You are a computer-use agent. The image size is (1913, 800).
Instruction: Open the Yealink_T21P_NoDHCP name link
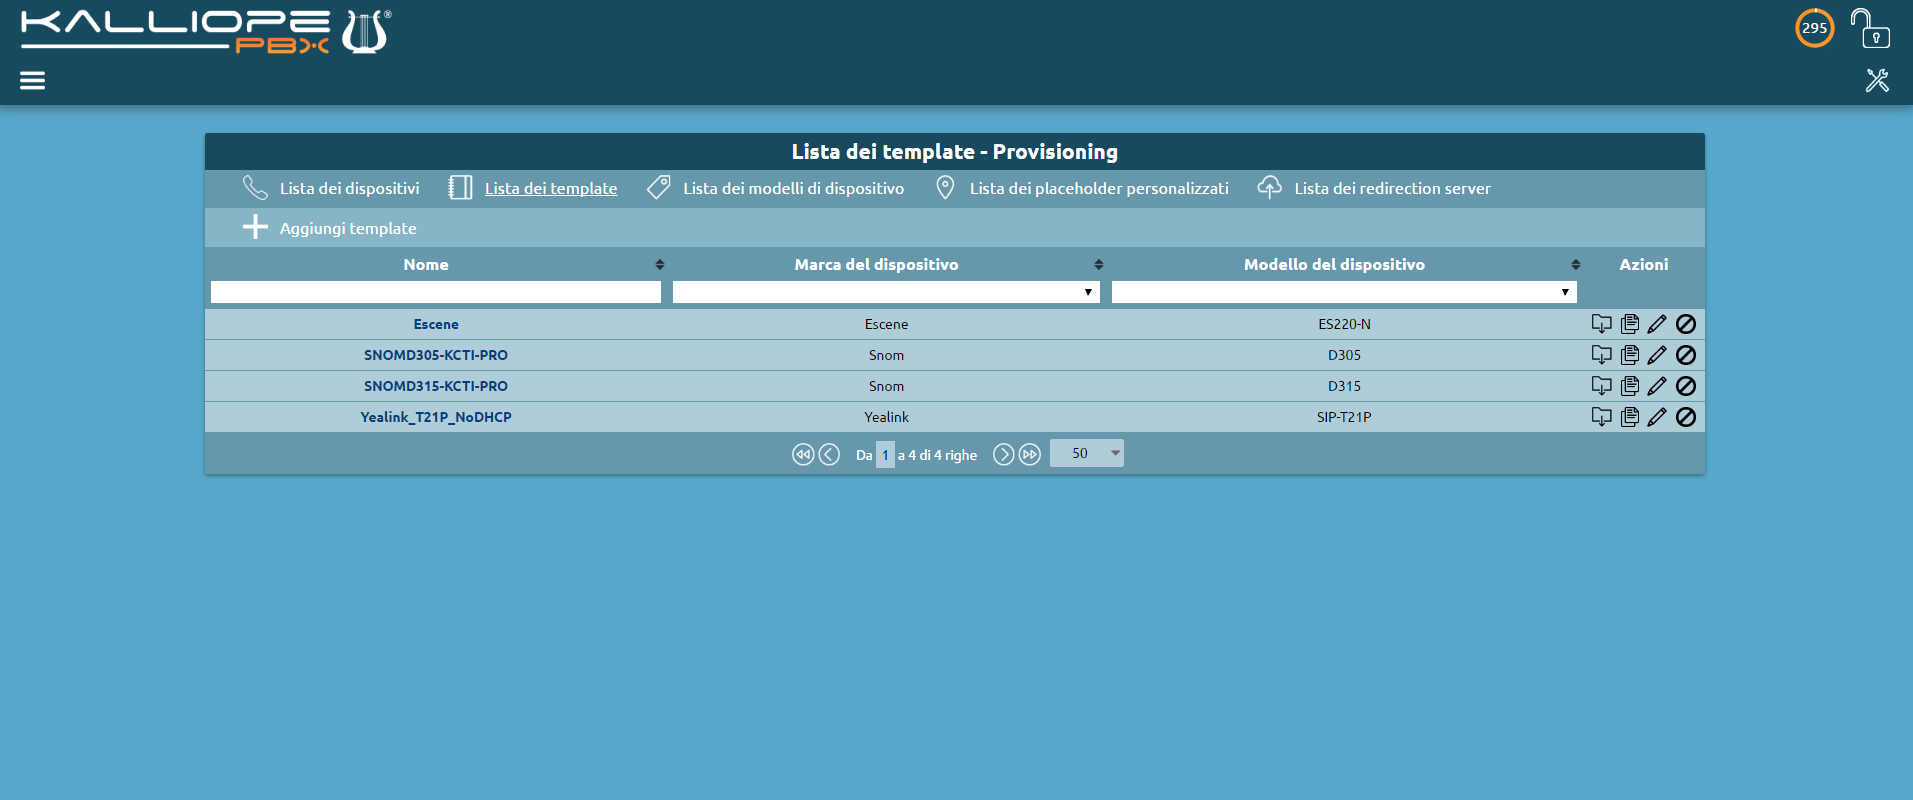pyautogui.click(x=436, y=417)
